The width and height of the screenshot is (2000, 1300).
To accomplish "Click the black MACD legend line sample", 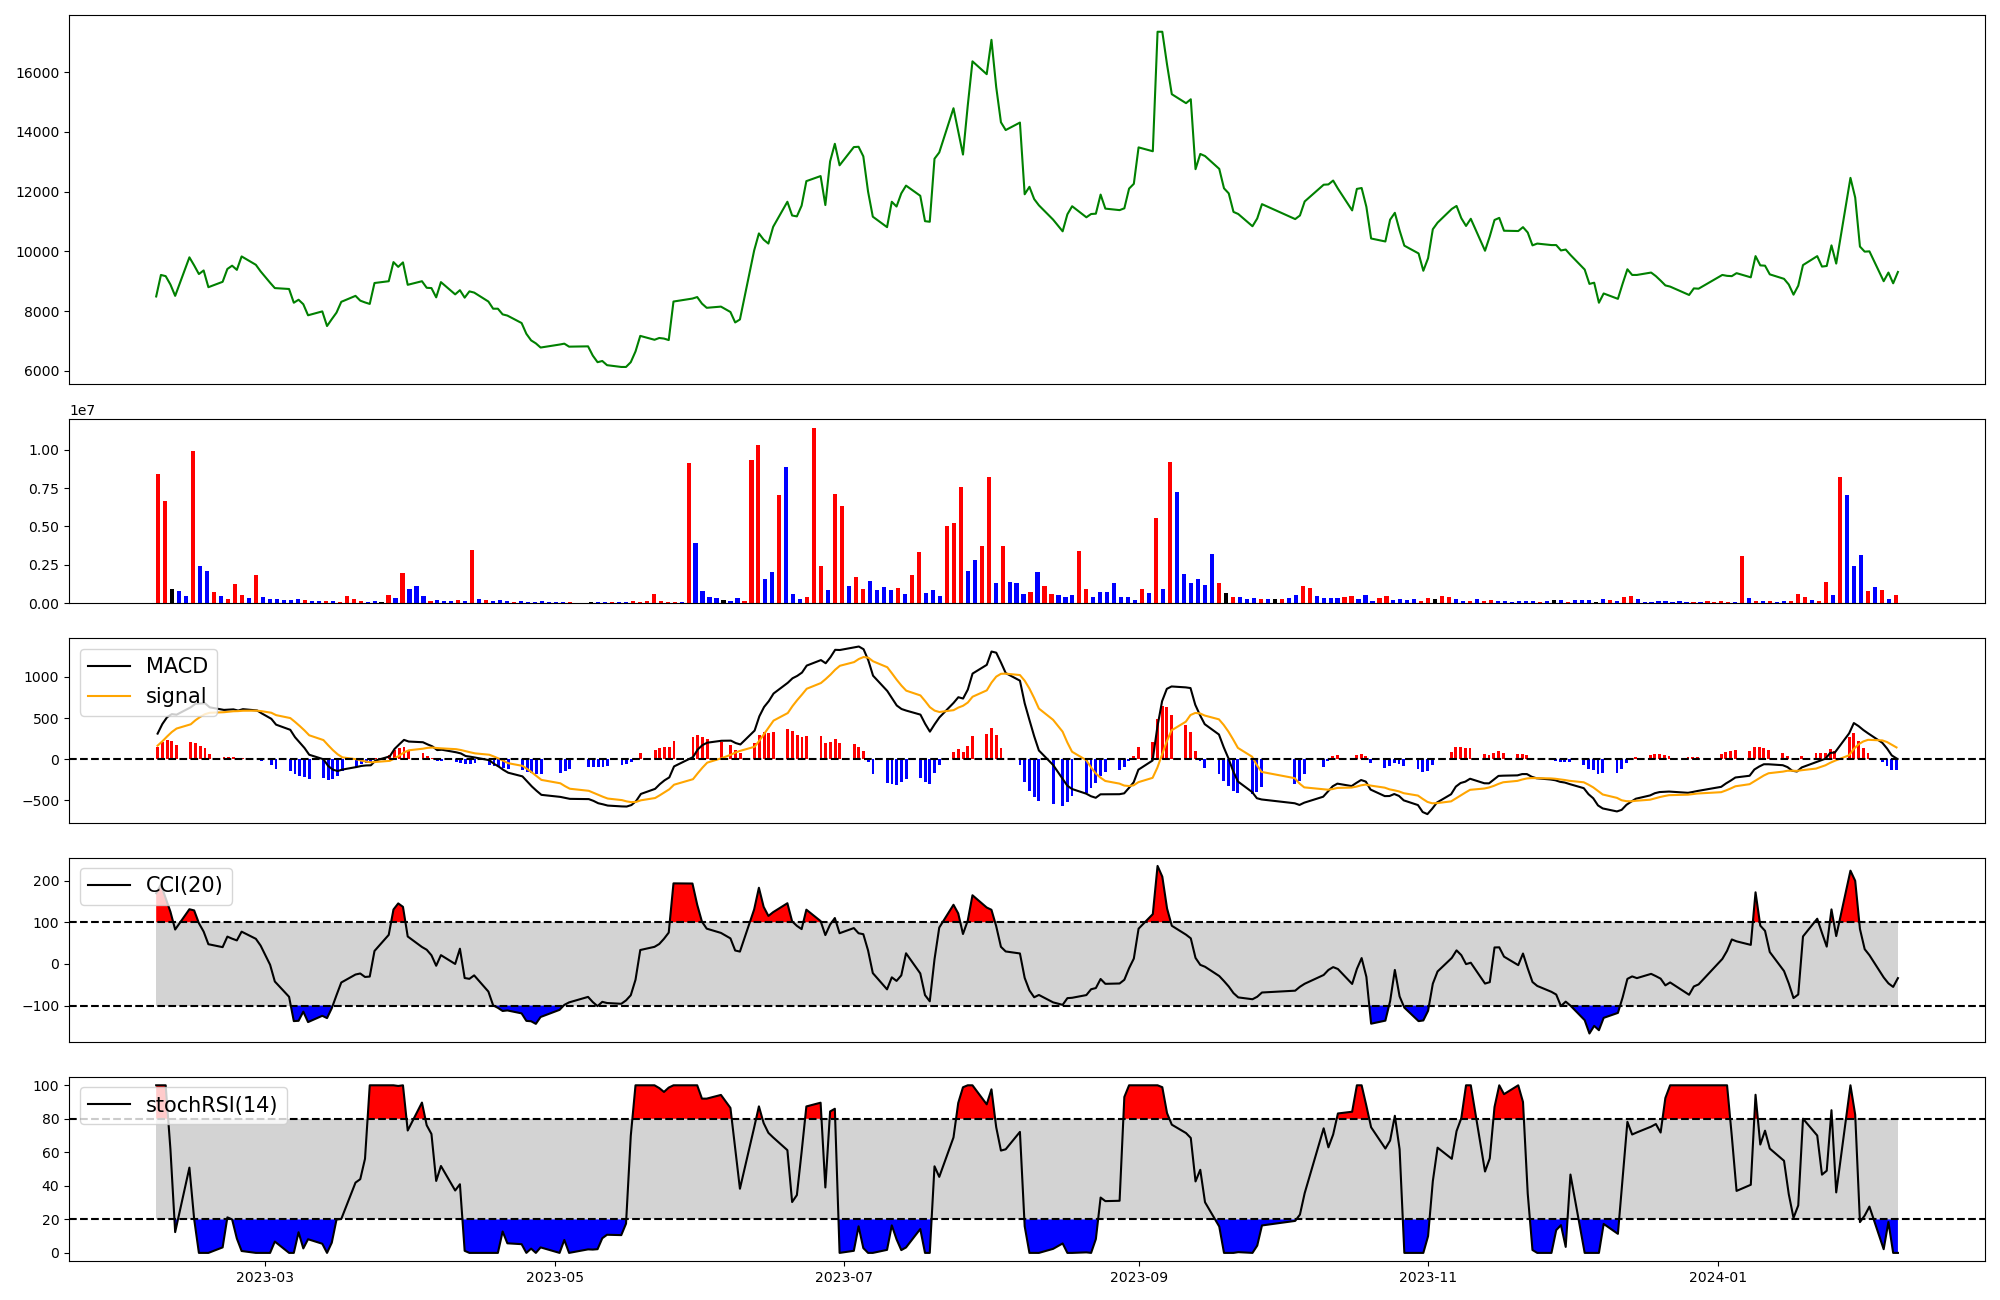I will point(109,666).
